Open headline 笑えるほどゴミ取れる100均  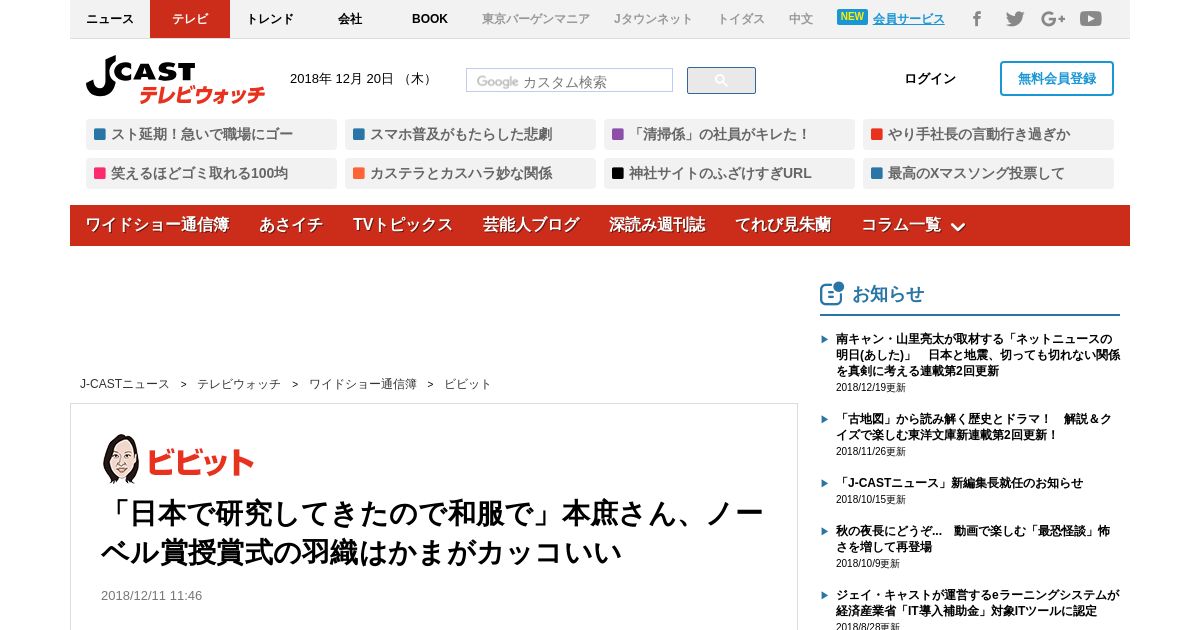(x=211, y=173)
